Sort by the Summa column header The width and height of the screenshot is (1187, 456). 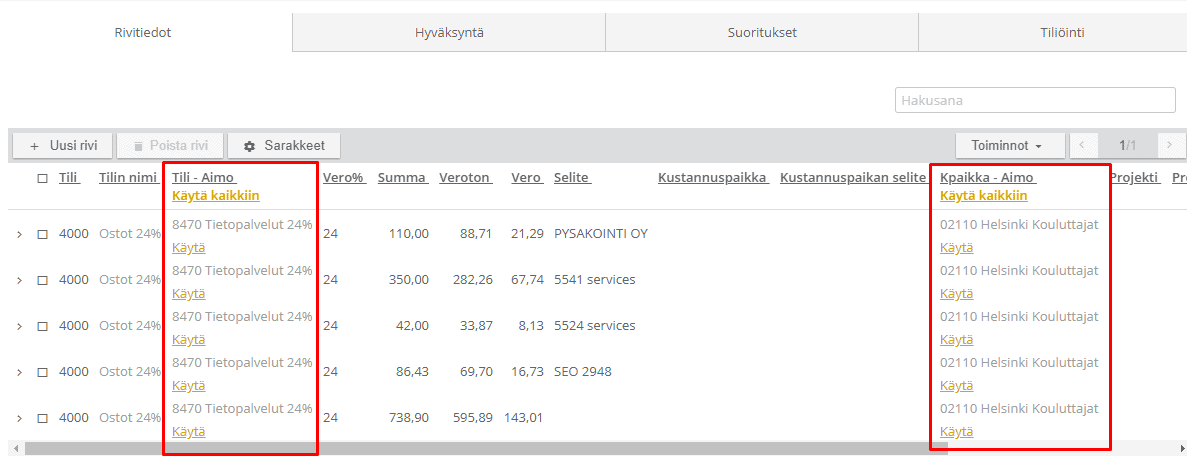click(x=402, y=178)
